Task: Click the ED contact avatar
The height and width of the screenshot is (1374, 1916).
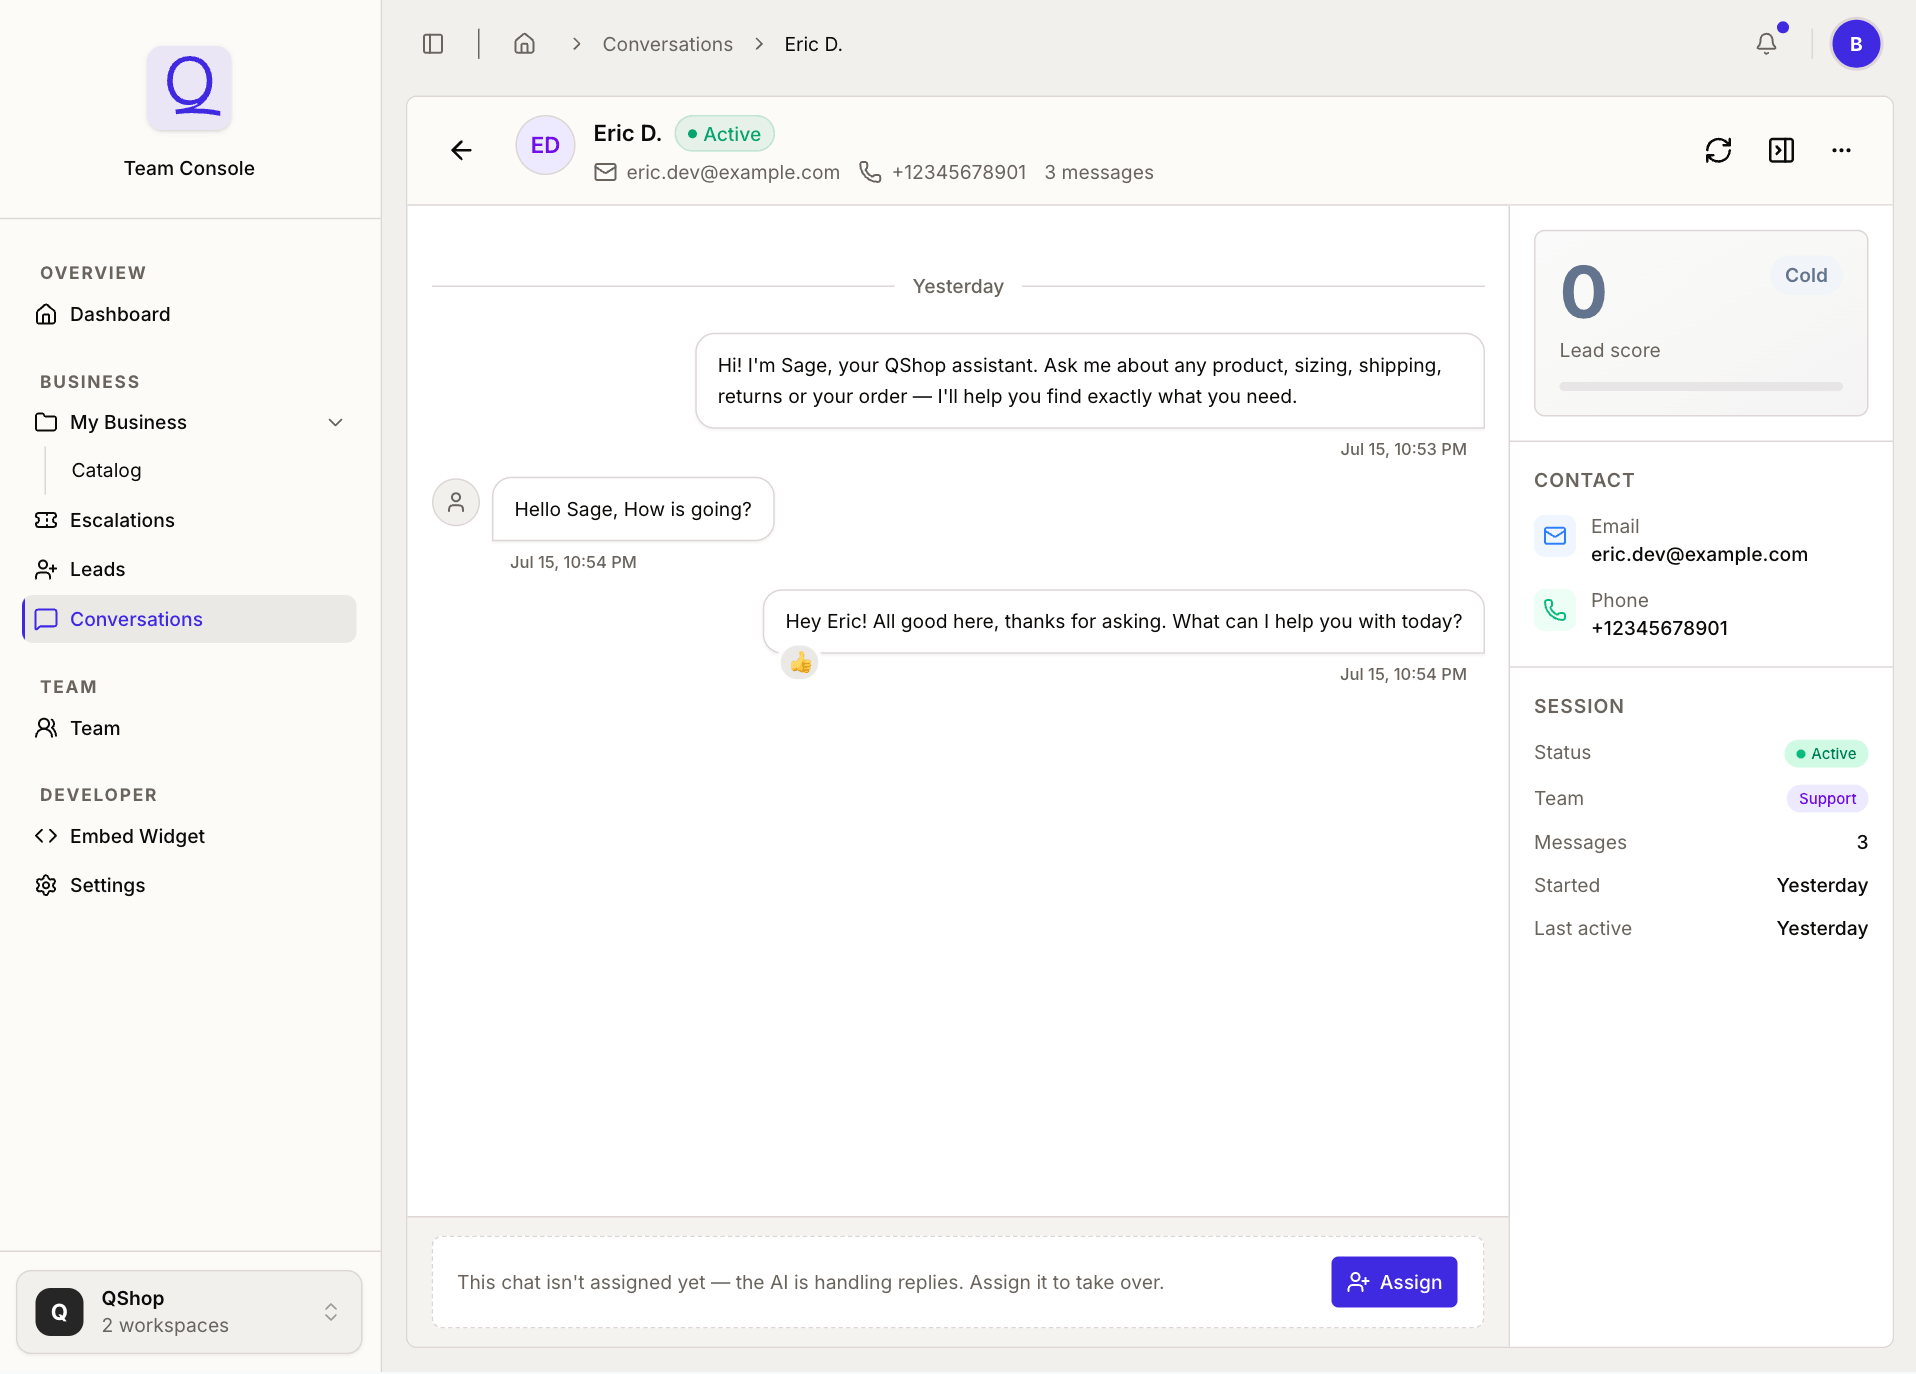Action: [x=545, y=145]
